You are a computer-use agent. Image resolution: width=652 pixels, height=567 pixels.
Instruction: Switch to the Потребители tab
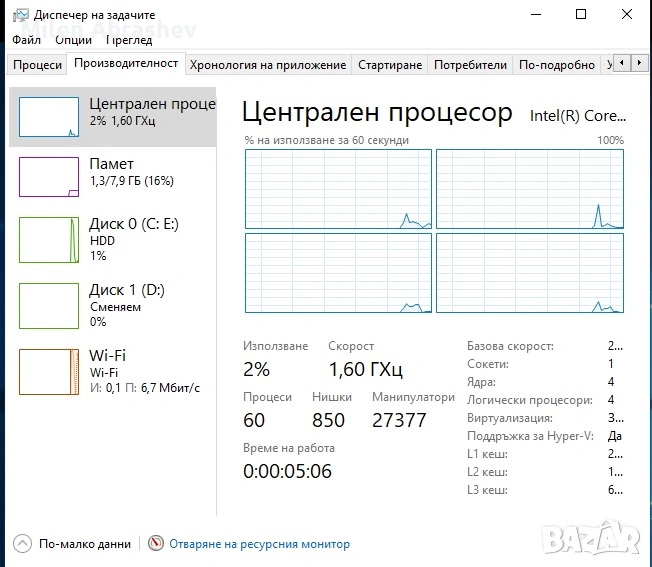tap(470, 65)
